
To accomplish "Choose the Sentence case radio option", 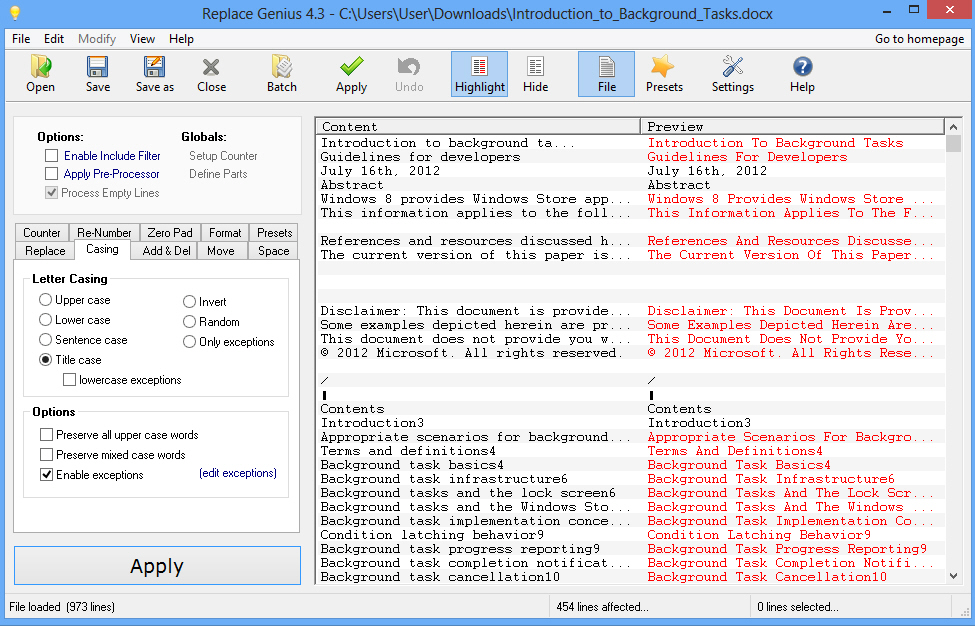I will click(46, 340).
